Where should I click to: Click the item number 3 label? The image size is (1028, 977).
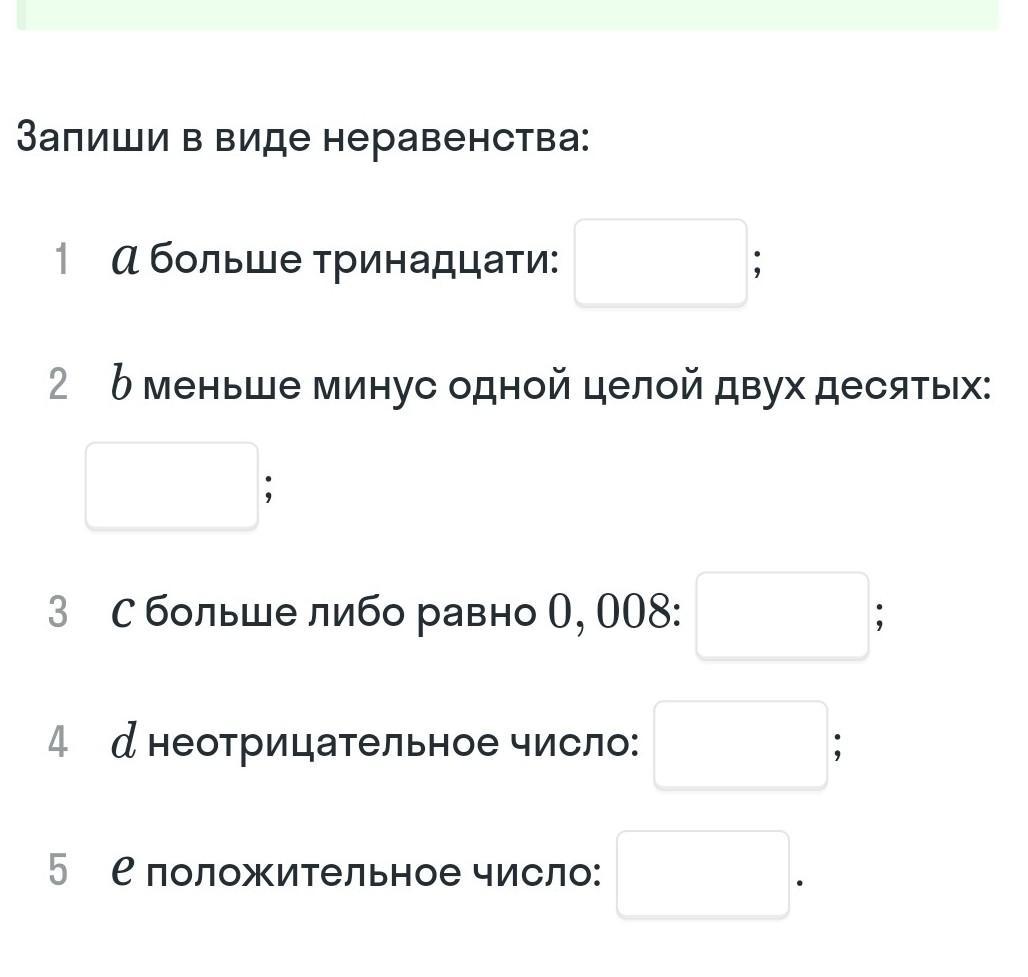pyautogui.click(x=58, y=613)
